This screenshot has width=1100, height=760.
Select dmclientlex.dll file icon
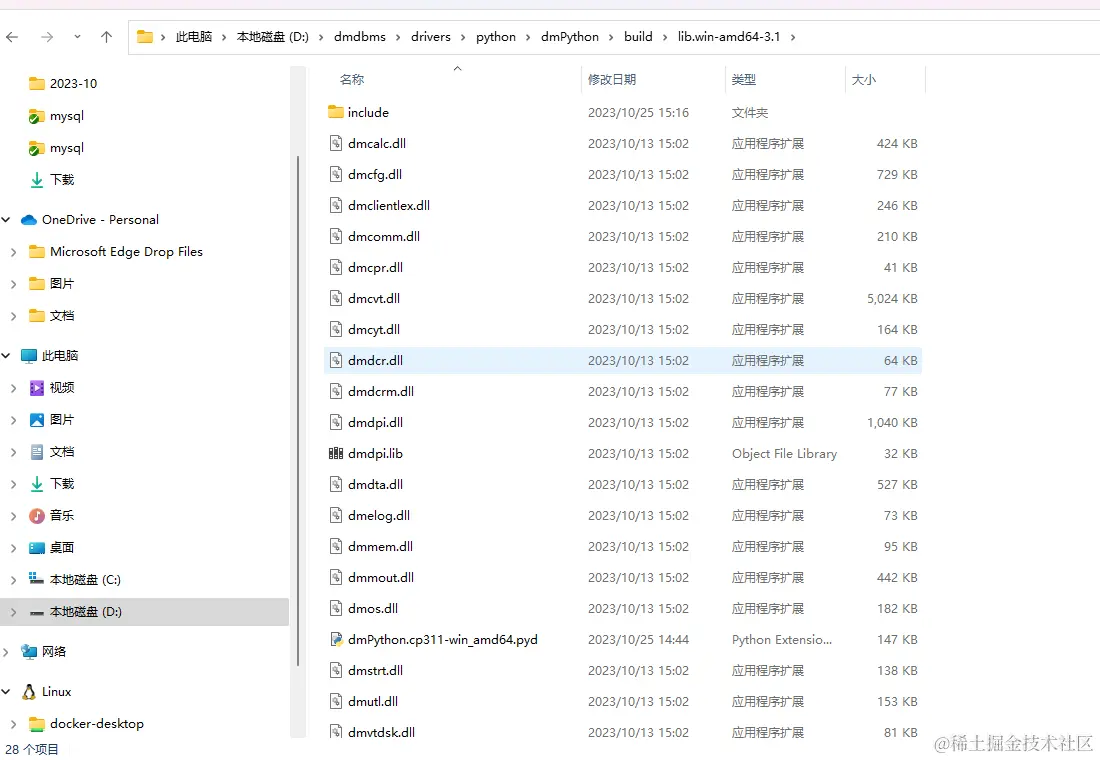[x=336, y=205]
